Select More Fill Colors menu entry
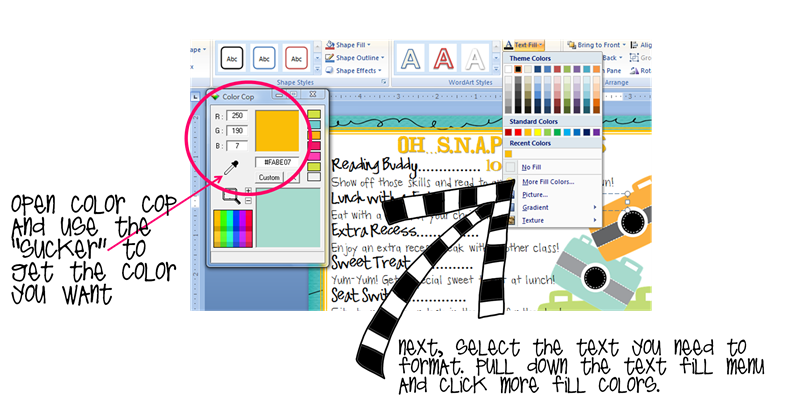Viewport: 787px width, 401px height. click(552, 182)
